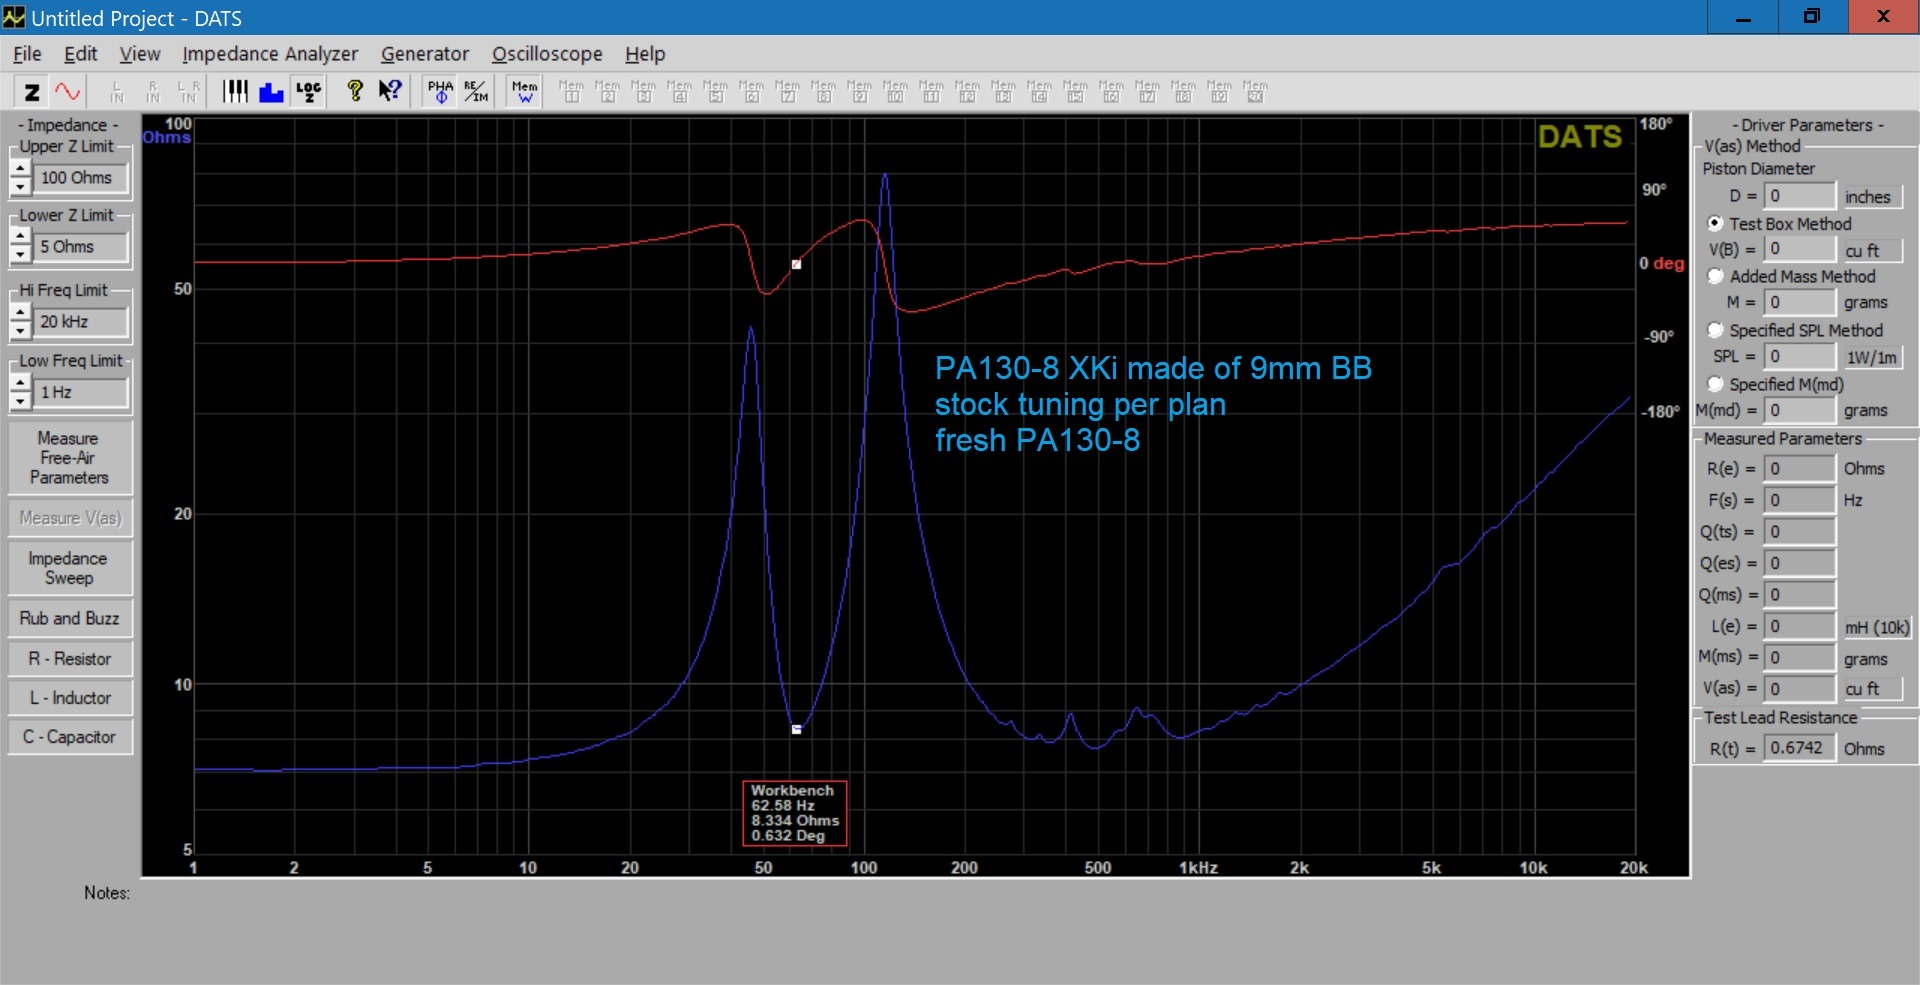Toggle the PHA phase display icon
The height and width of the screenshot is (985, 1920).
coord(440,92)
